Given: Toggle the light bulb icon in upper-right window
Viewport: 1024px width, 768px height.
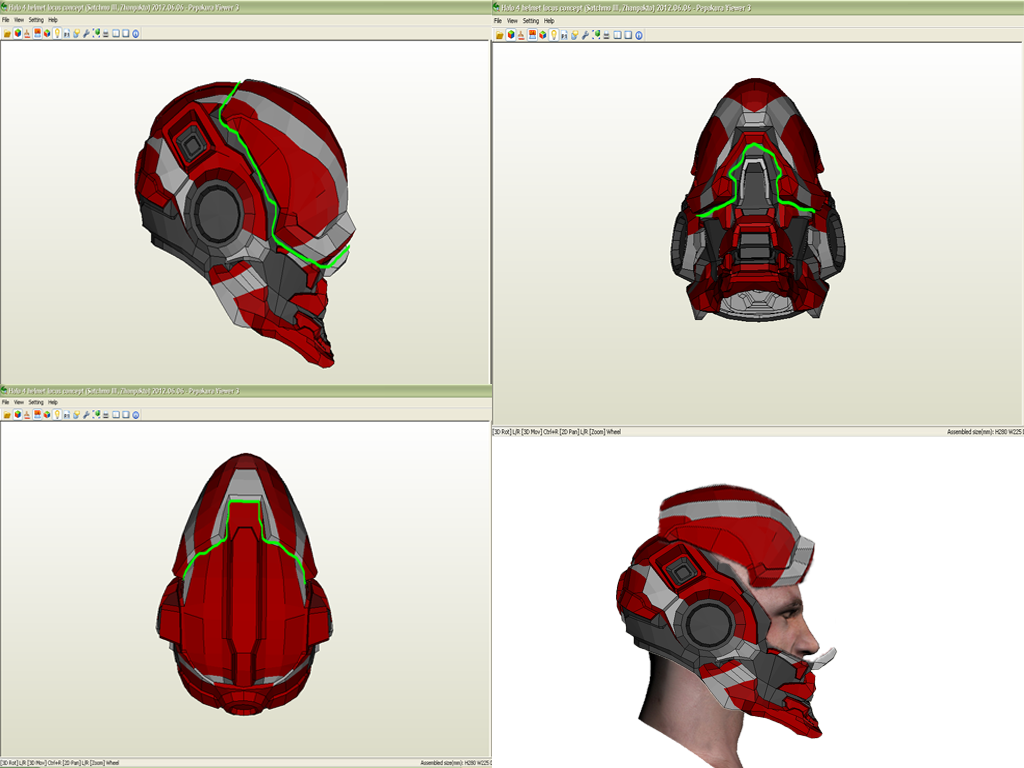Looking at the screenshot, I should [553, 35].
